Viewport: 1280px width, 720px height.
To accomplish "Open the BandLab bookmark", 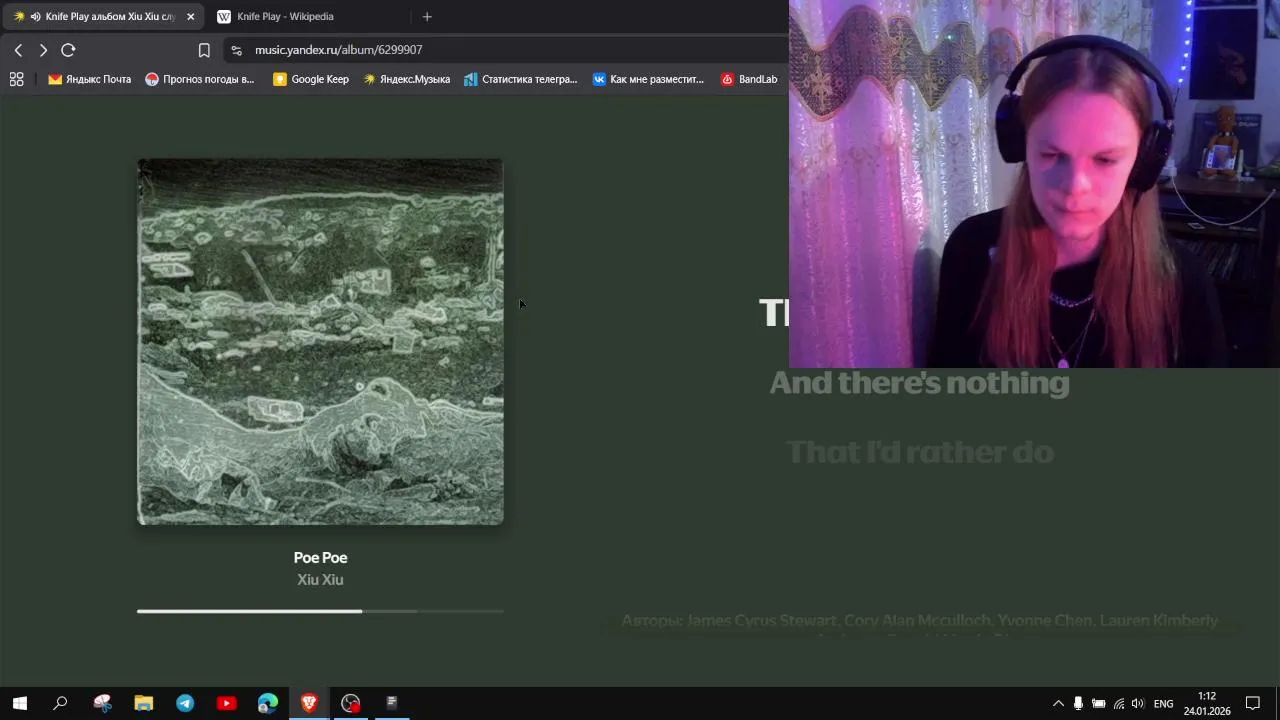I will (x=749, y=79).
